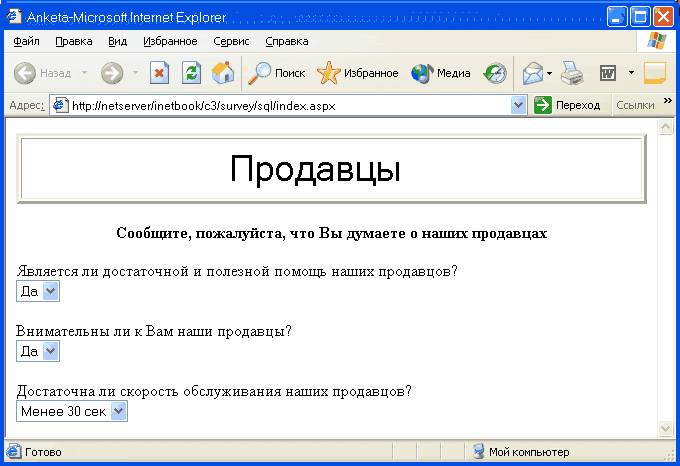This screenshot has height=466, width=680.
Task: Open the Справка menu
Action: pyautogui.click(x=287, y=42)
